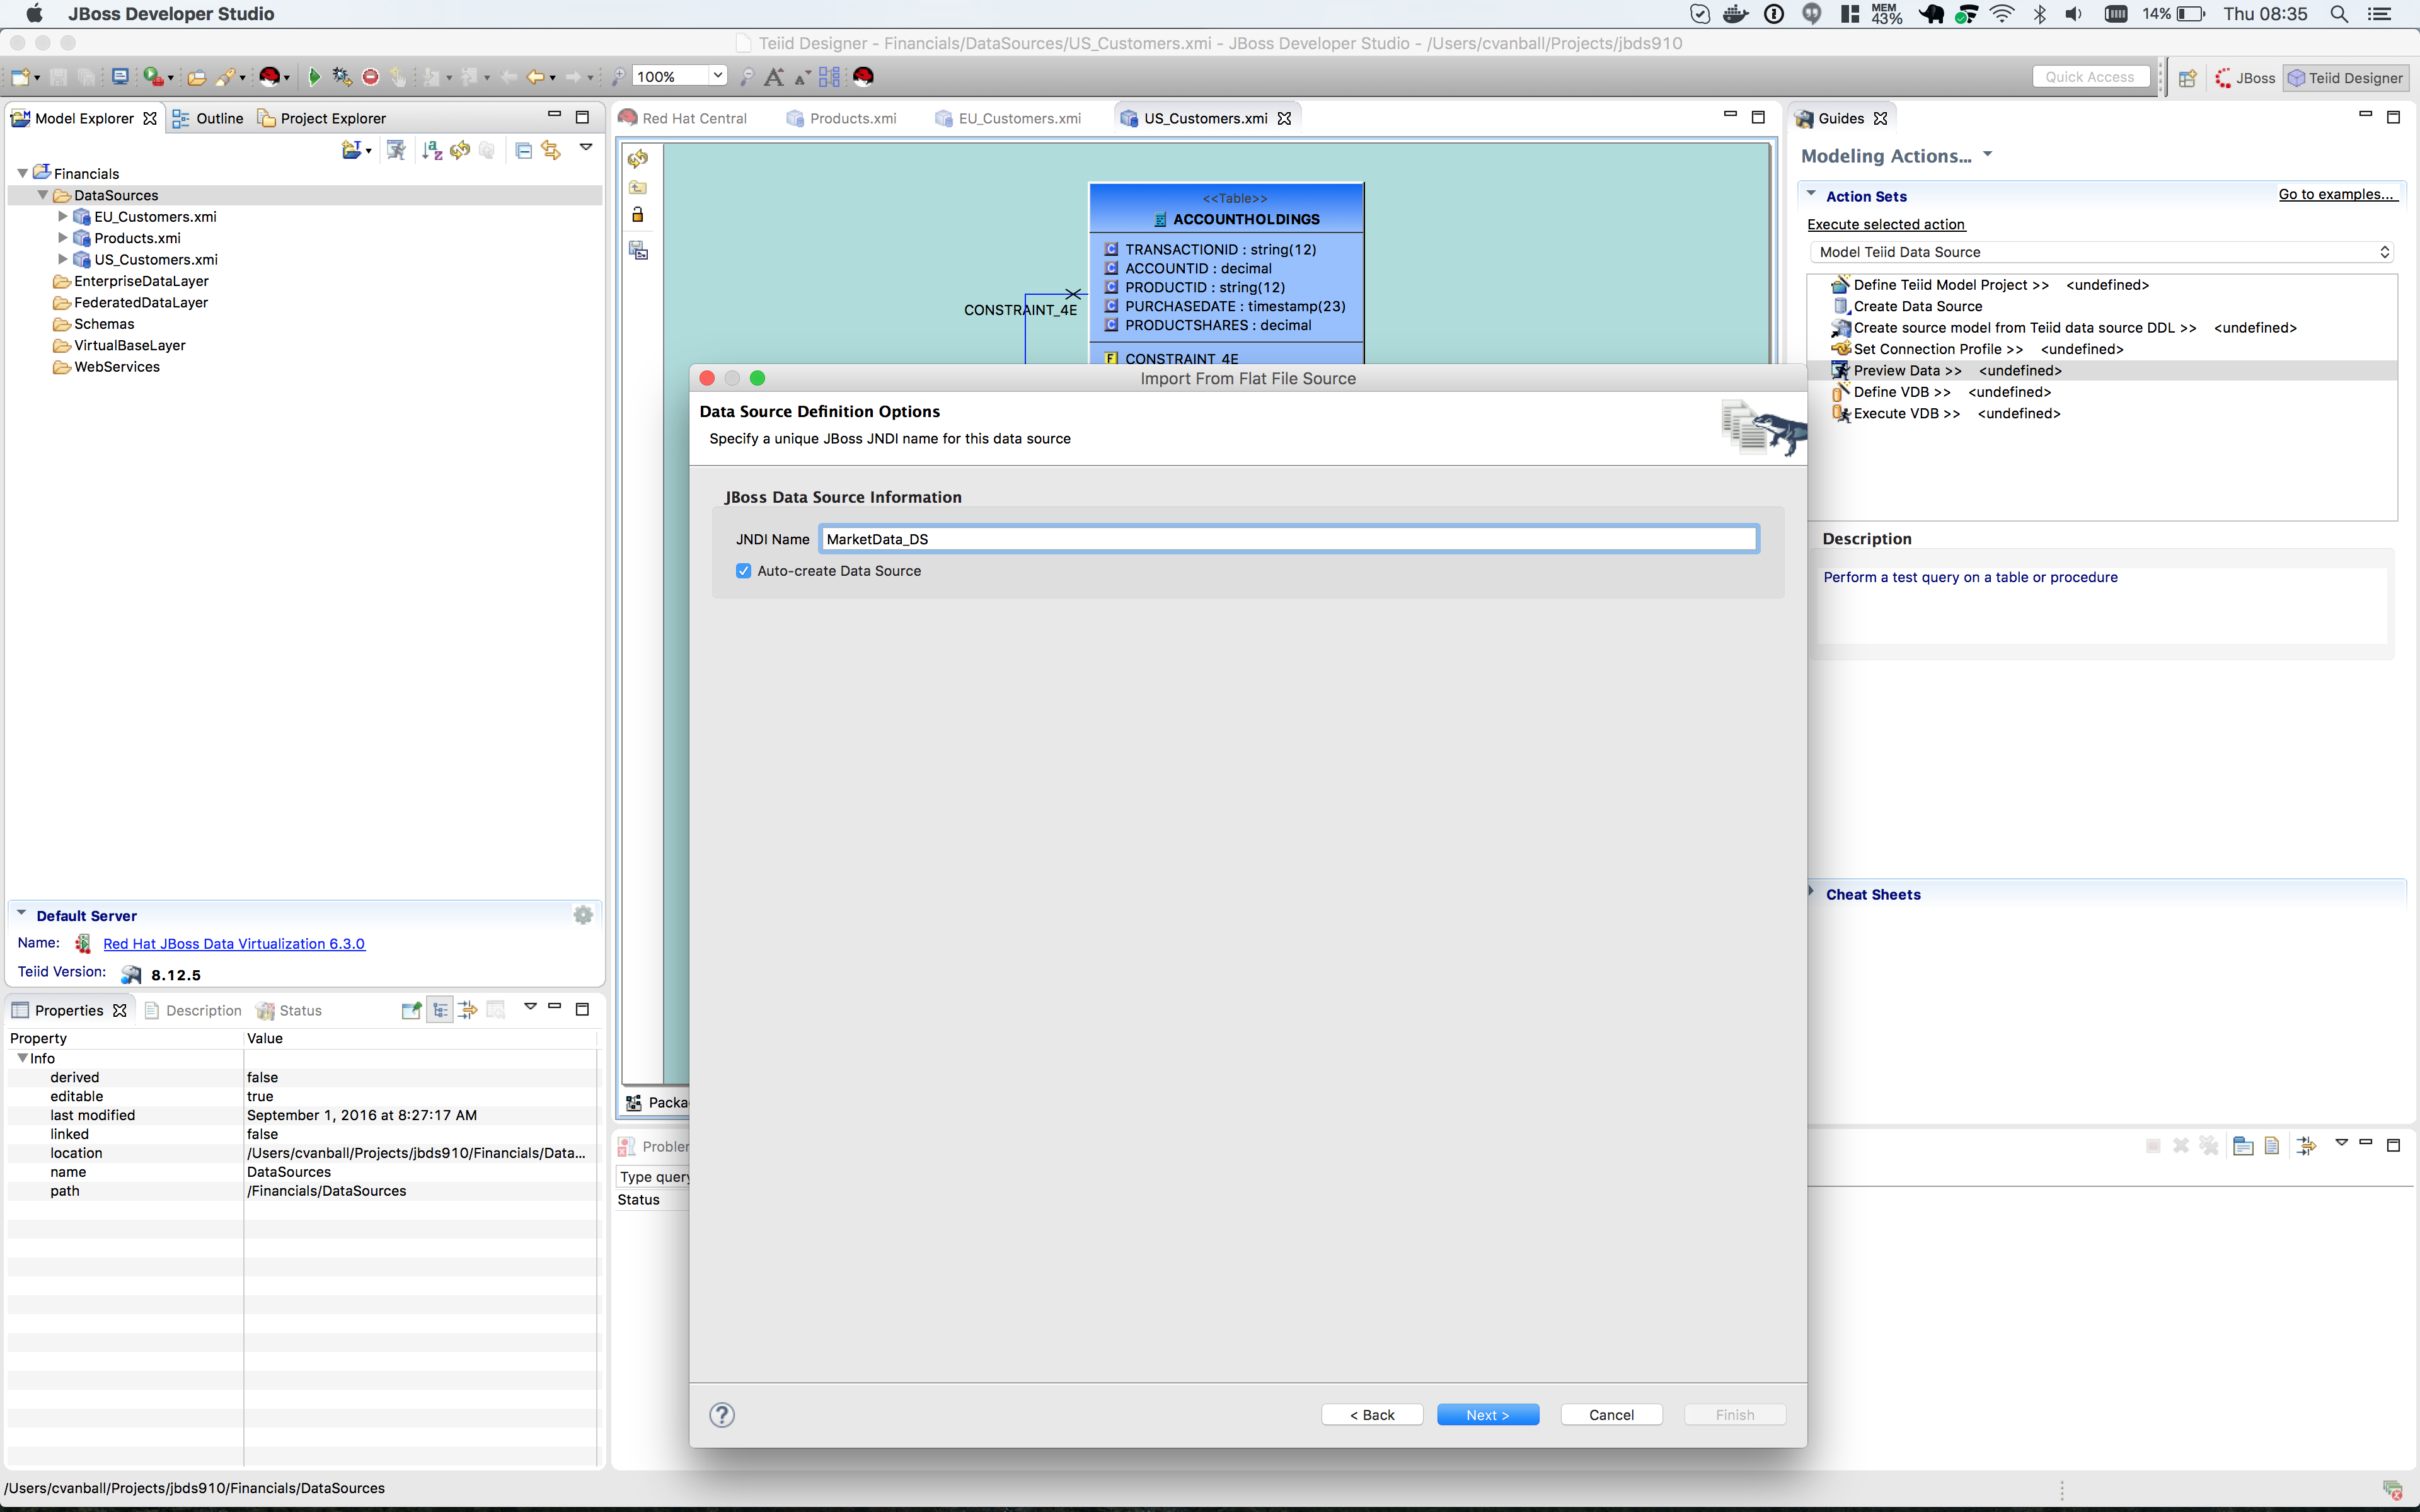Click the Next > button

1487,1414
